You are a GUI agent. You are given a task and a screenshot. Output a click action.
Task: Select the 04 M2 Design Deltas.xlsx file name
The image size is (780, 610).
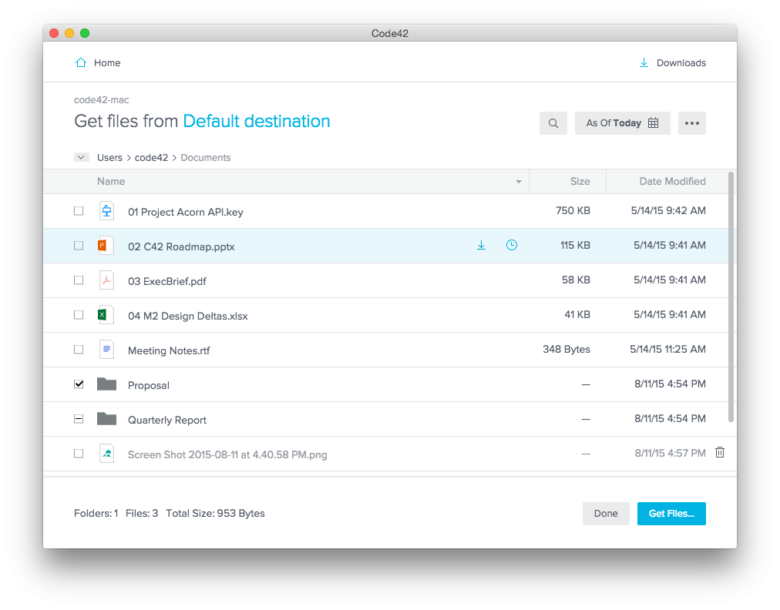(188, 316)
